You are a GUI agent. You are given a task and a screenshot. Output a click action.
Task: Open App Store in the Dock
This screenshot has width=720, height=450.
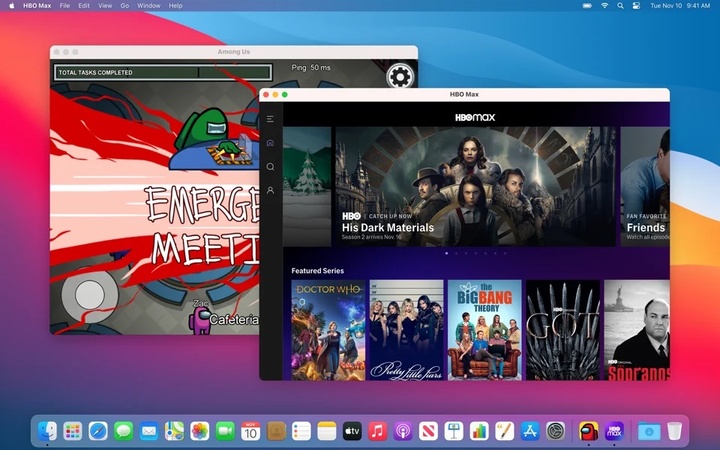click(x=530, y=431)
